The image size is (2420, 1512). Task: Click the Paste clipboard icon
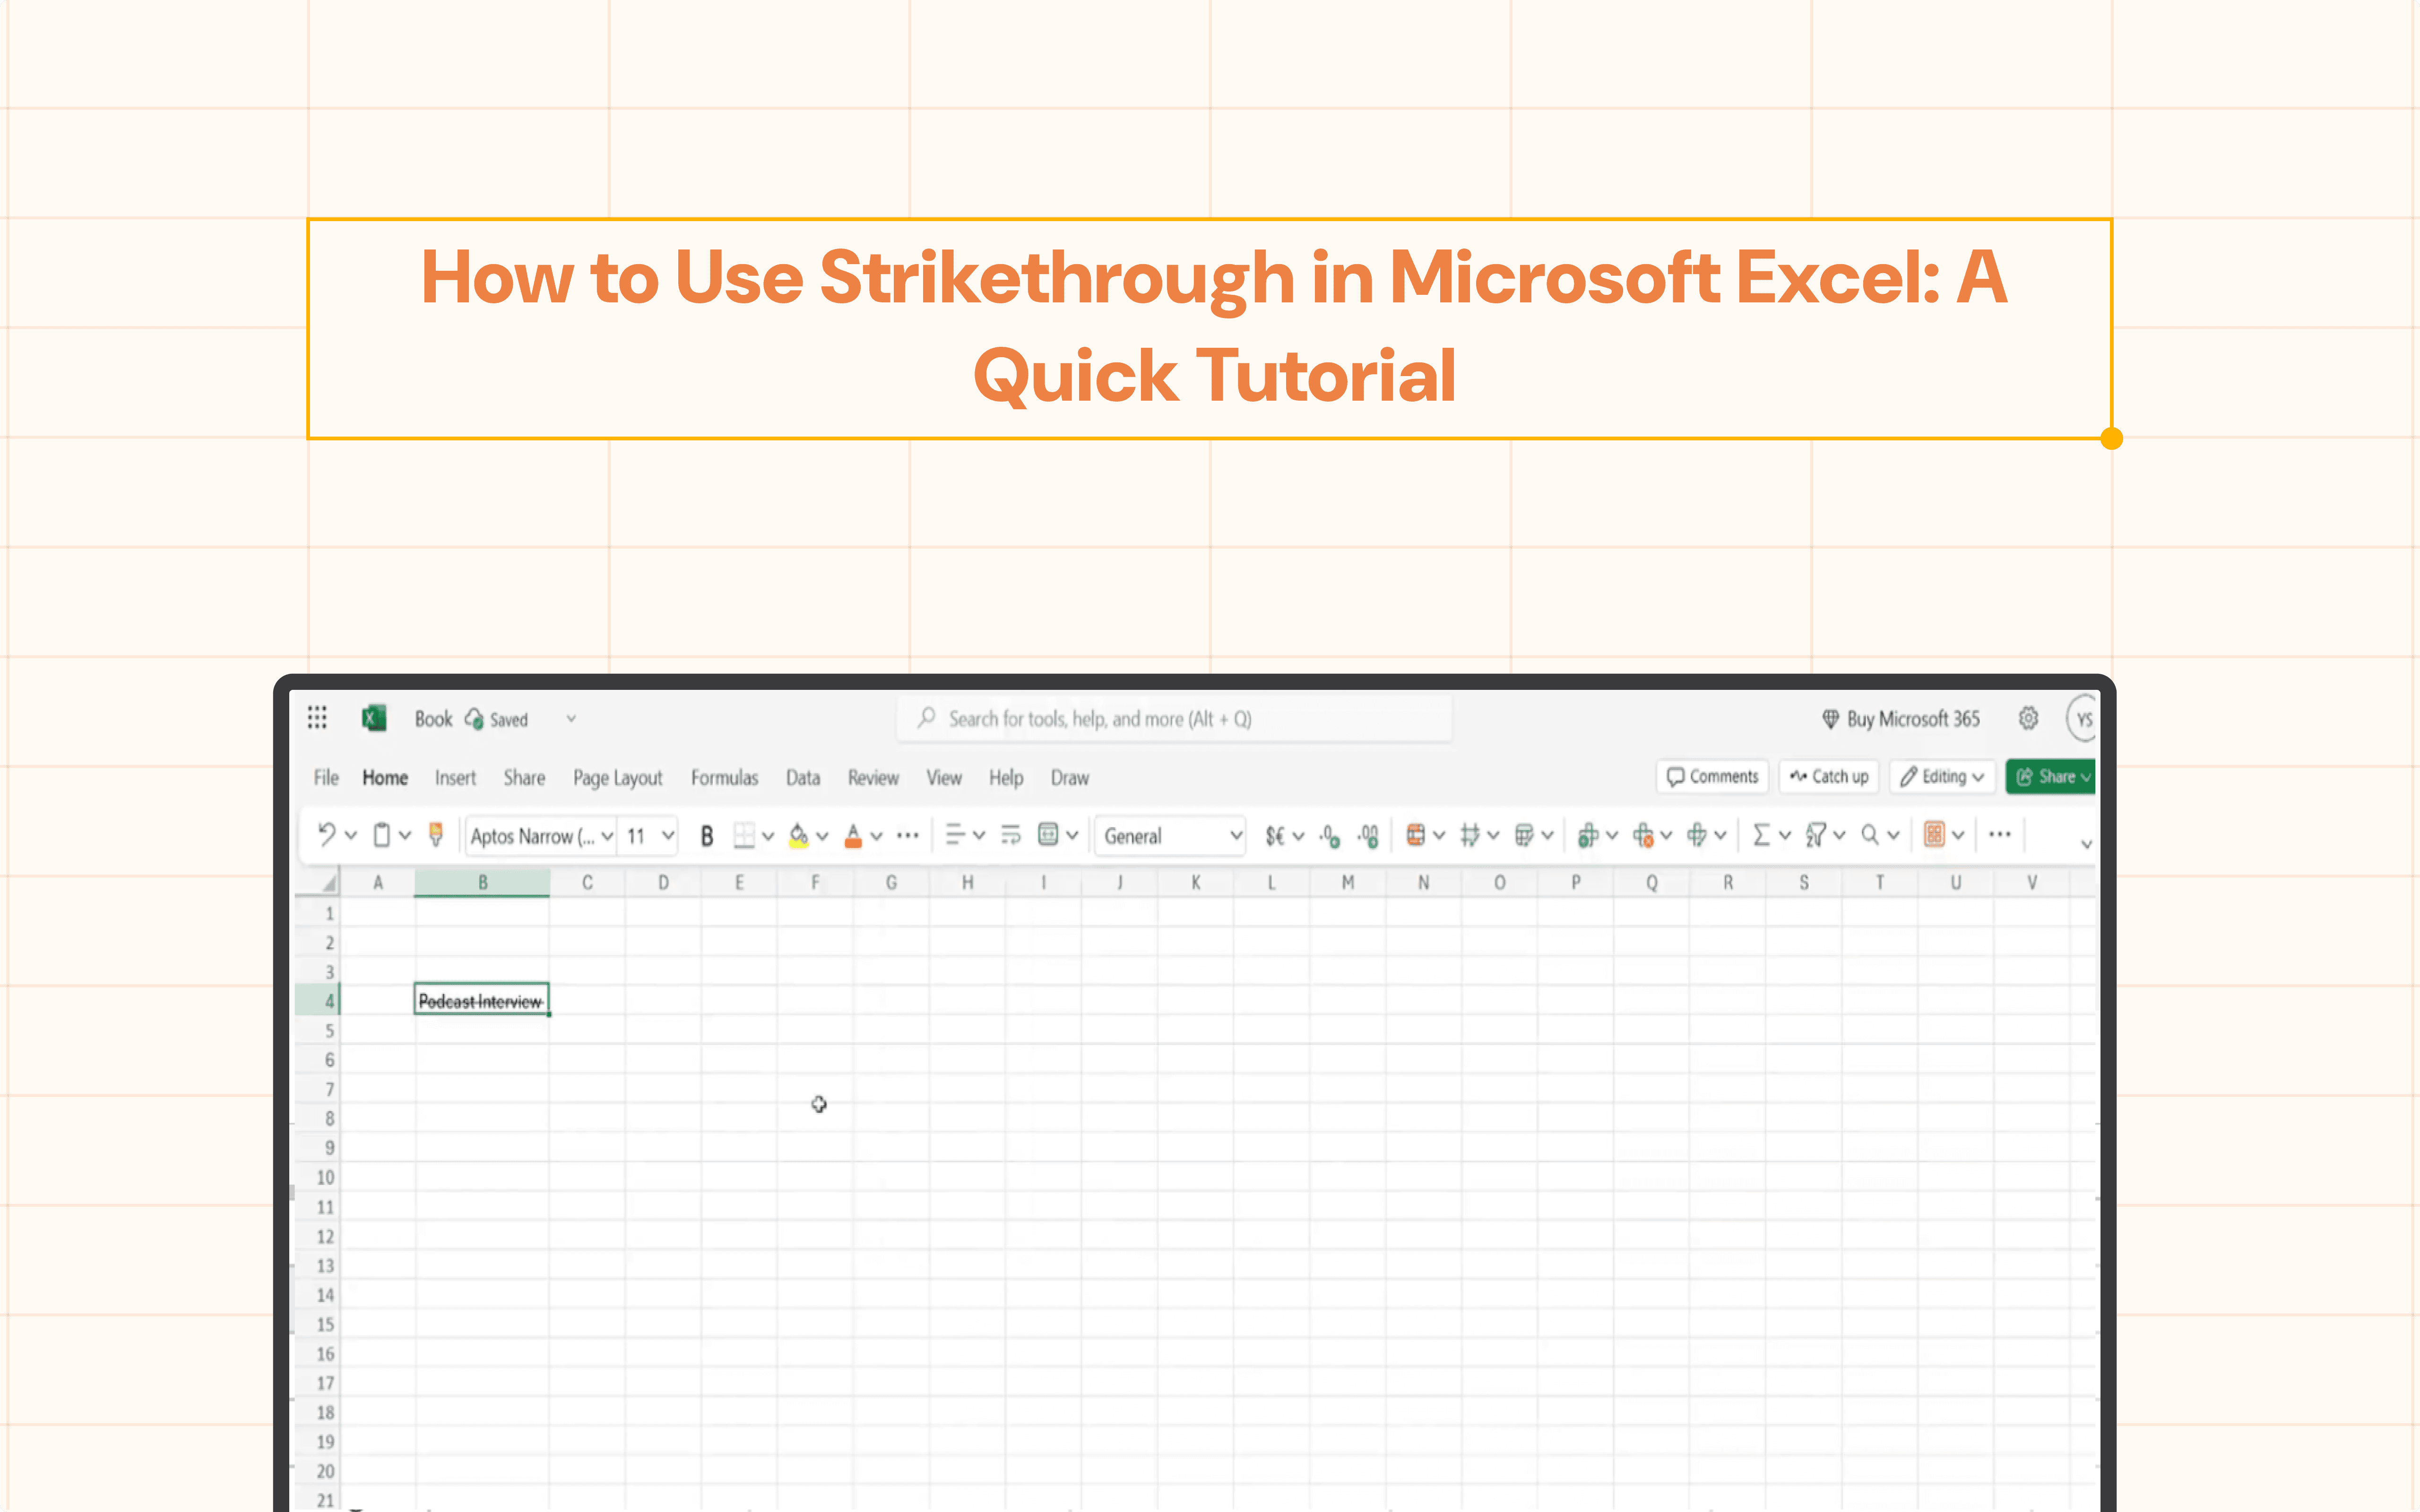(x=381, y=834)
